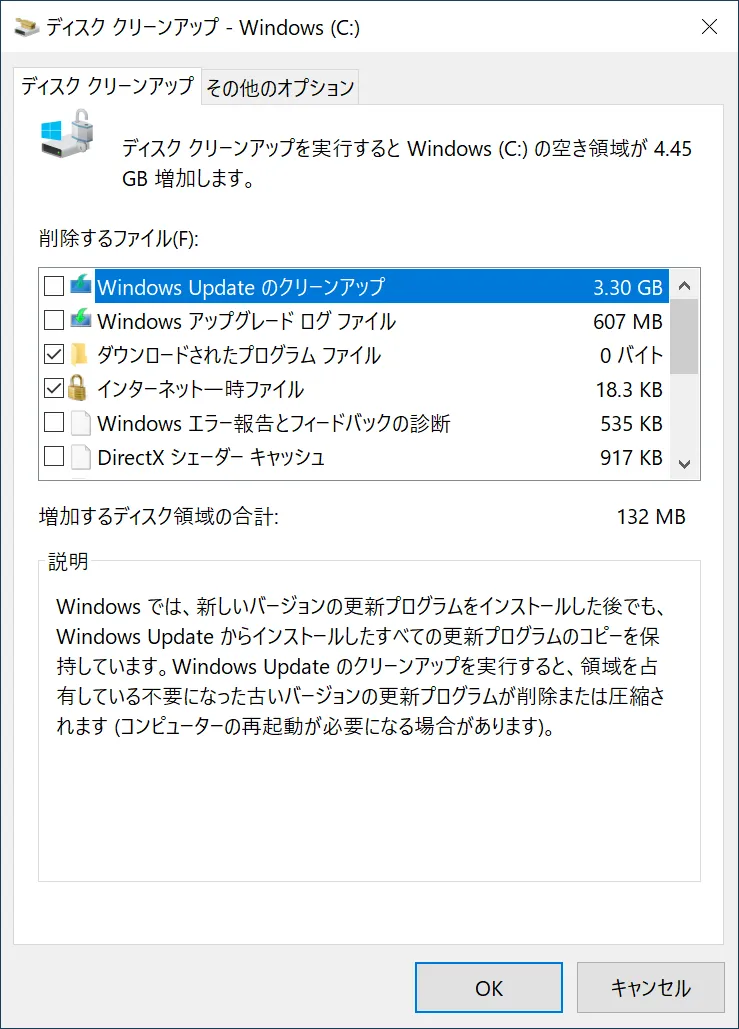Viewport: 739px width, 1029px height.
Task: Click the 917 KB size value
Action: point(631,457)
